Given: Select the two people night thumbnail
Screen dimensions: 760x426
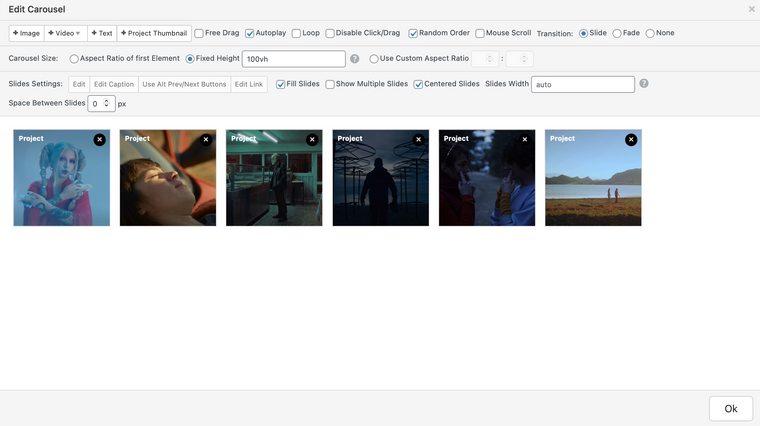Looking at the screenshot, I should (487, 177).
